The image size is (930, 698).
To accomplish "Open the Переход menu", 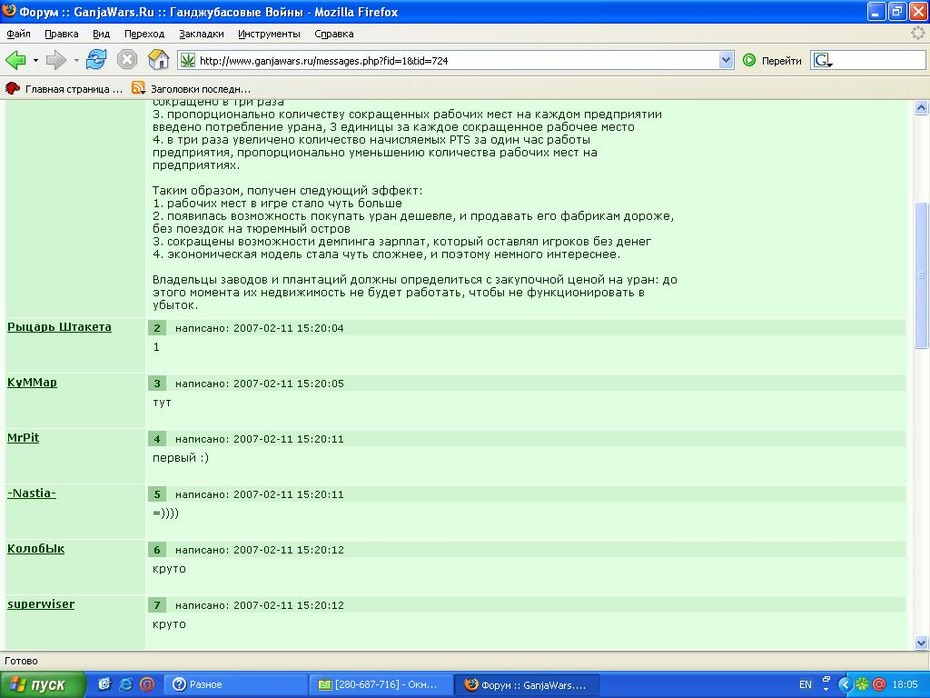I will pos(144,34).
